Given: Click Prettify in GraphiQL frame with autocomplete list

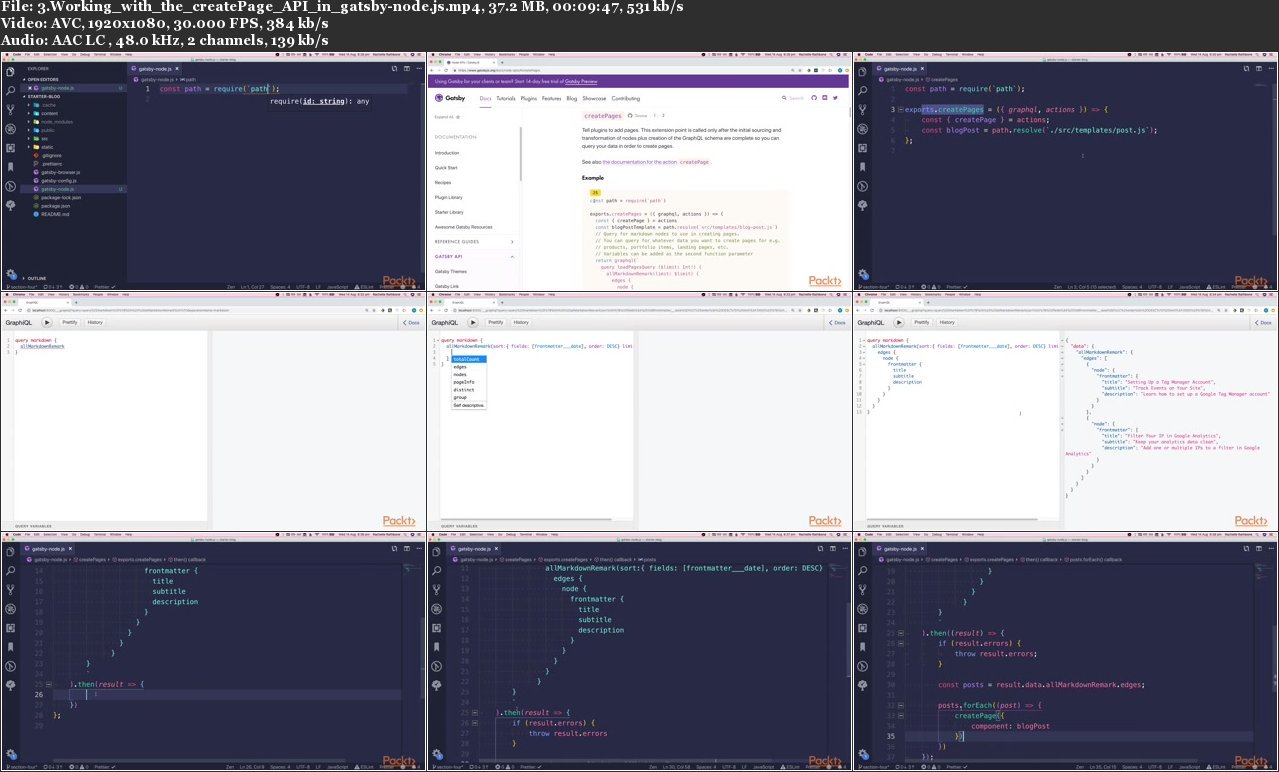Looking at the screenshot, I should [x=496, y=322].
